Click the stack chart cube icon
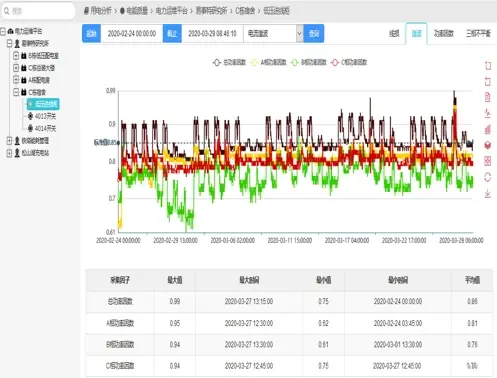 pyautogui.click(x=488, y=145)
